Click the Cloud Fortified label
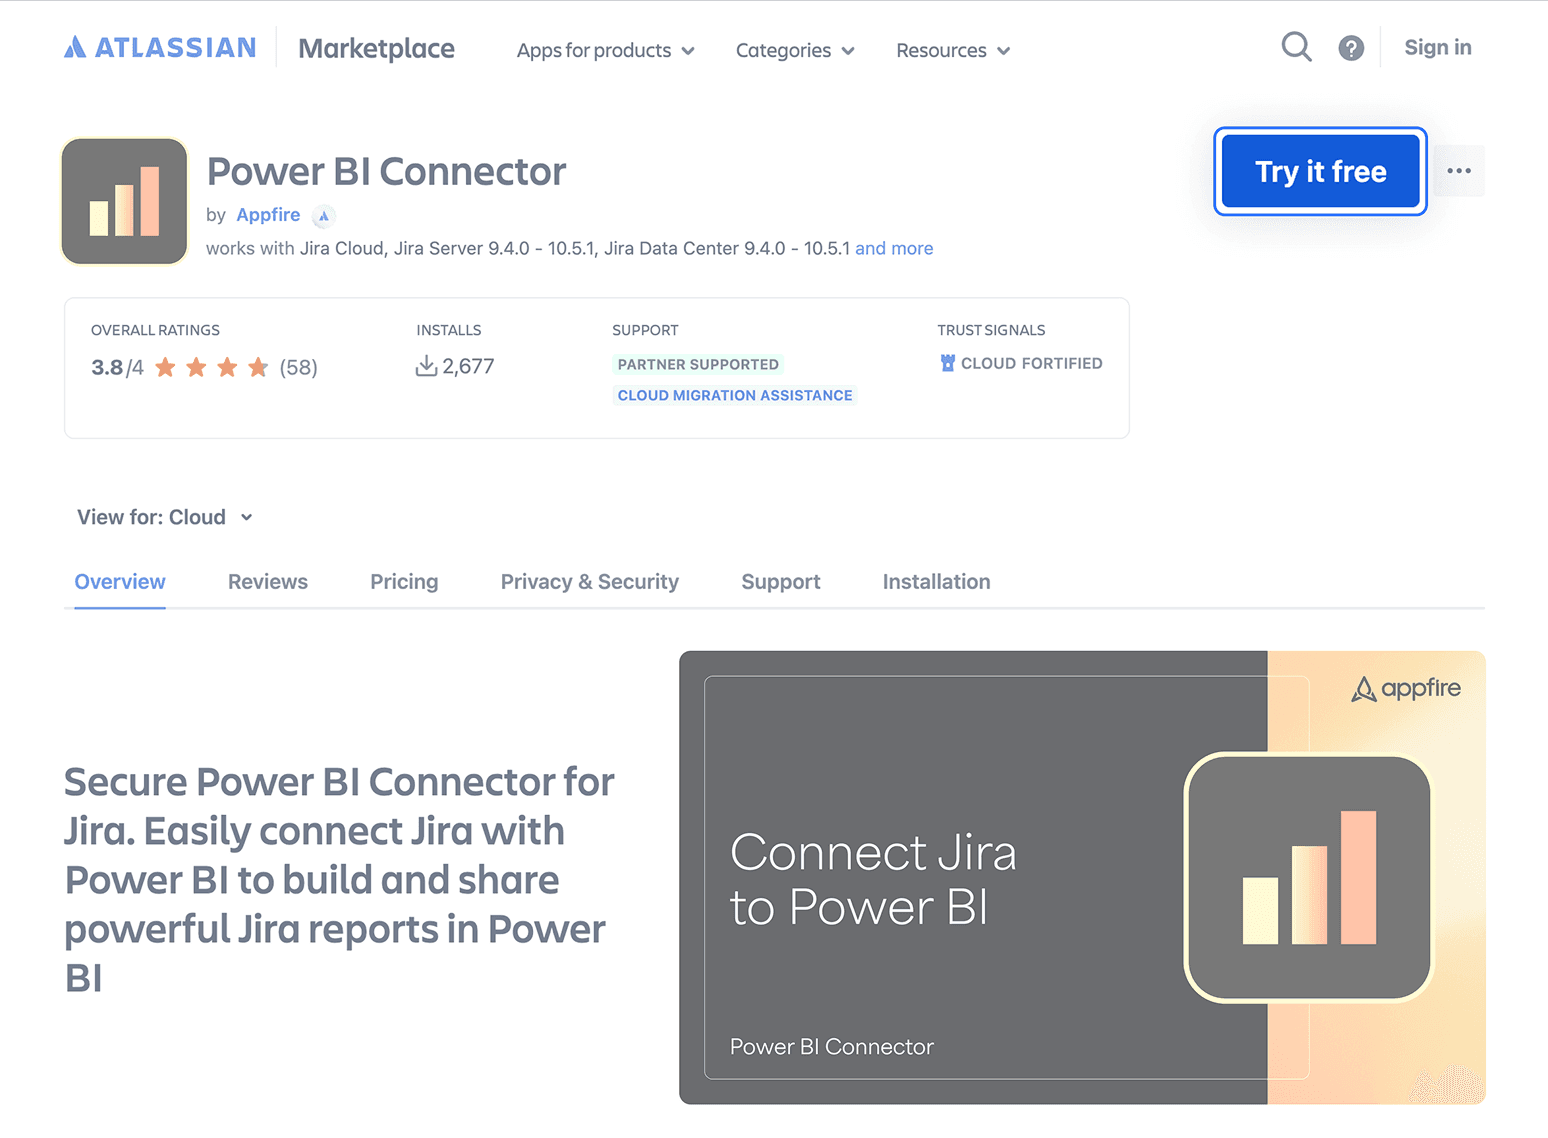Screen dimensions: 1548x1138 click(x=1031, y=363)
